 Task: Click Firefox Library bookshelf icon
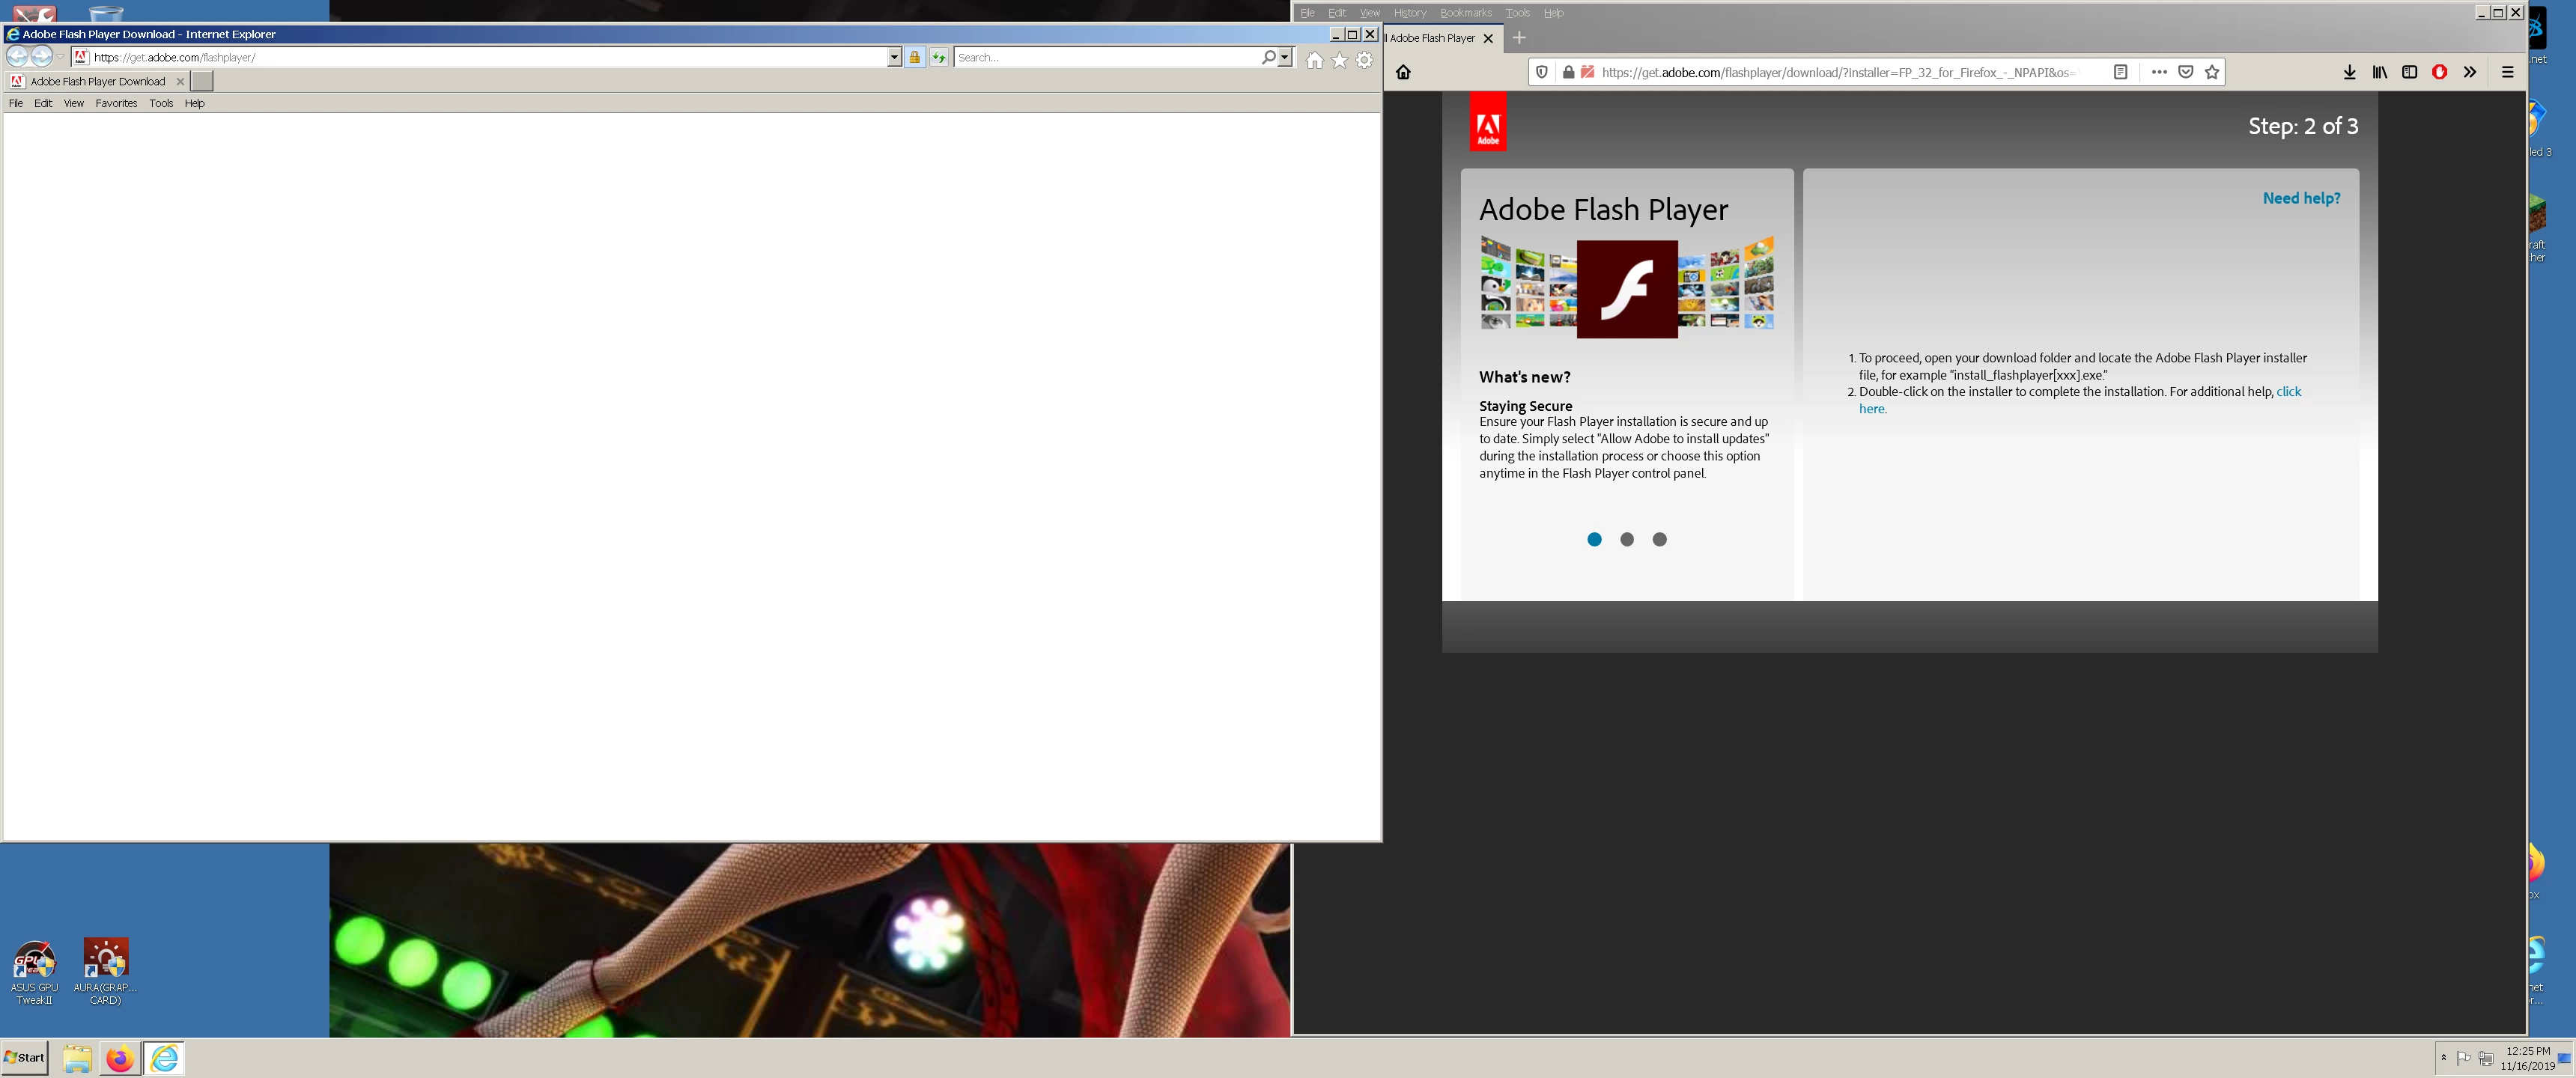[2379, 72]
